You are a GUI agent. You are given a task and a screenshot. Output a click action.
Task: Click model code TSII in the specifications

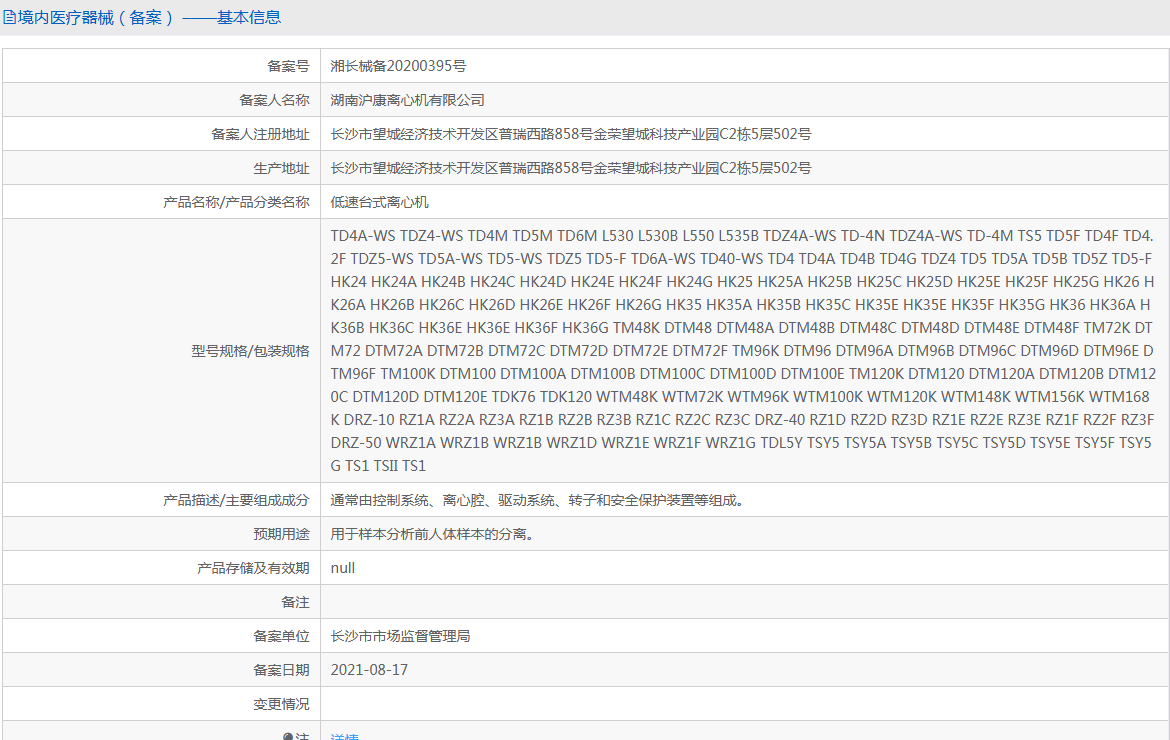386,466
